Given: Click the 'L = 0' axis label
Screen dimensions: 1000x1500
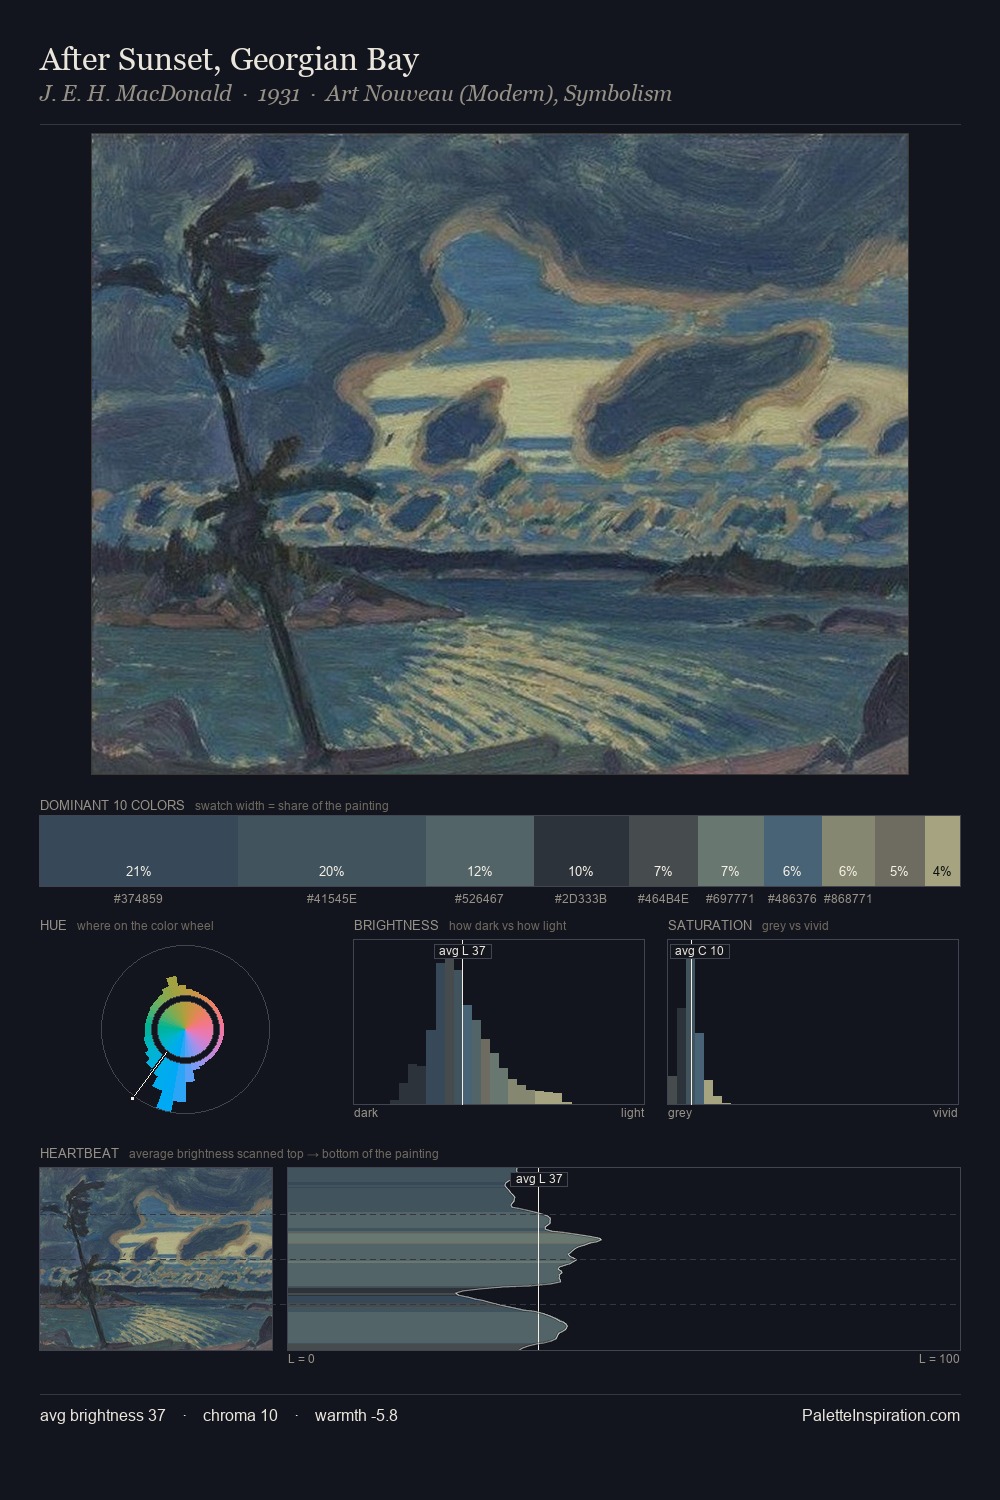Looking at the screenshot, I should (x=301, y=1359).
